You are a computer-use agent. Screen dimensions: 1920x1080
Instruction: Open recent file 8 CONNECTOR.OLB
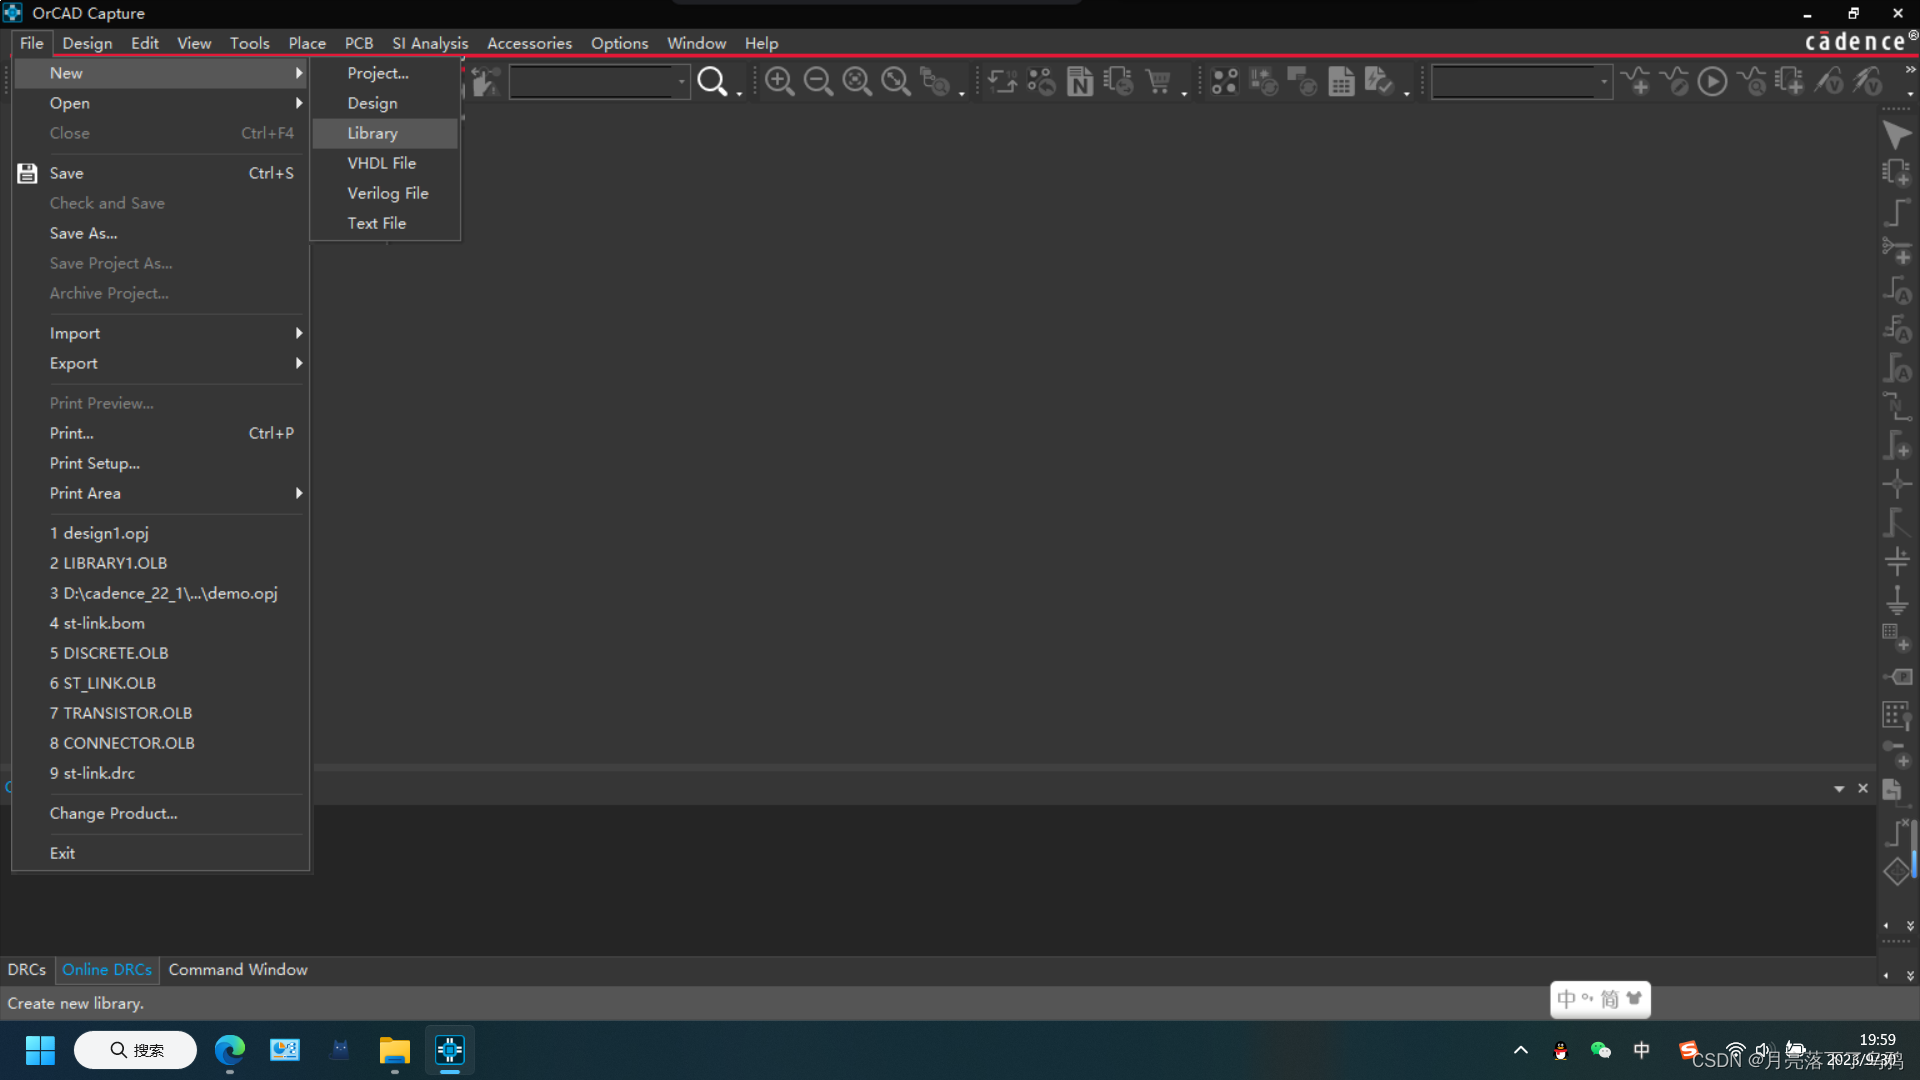(x=160, y=743)
